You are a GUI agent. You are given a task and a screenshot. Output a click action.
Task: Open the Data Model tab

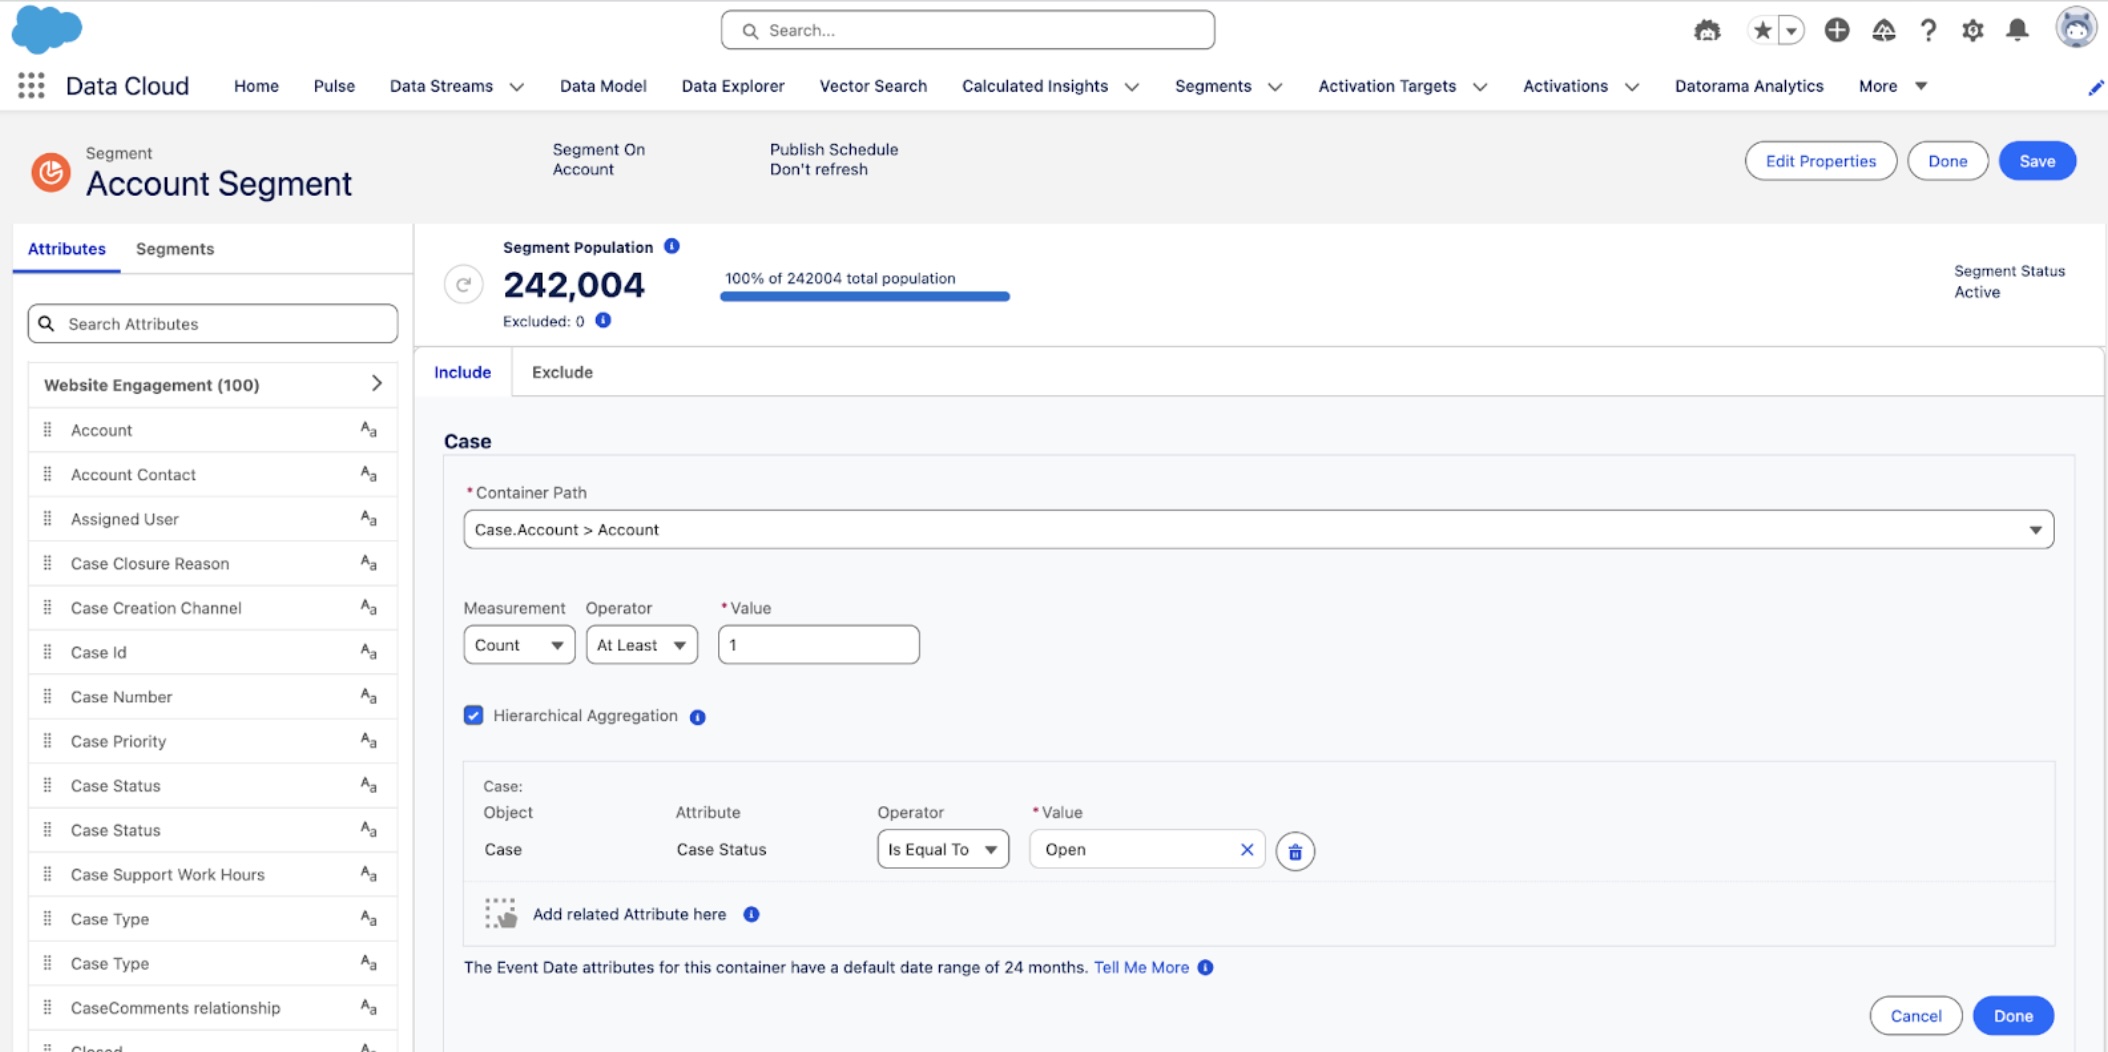[x=603, y=86]
